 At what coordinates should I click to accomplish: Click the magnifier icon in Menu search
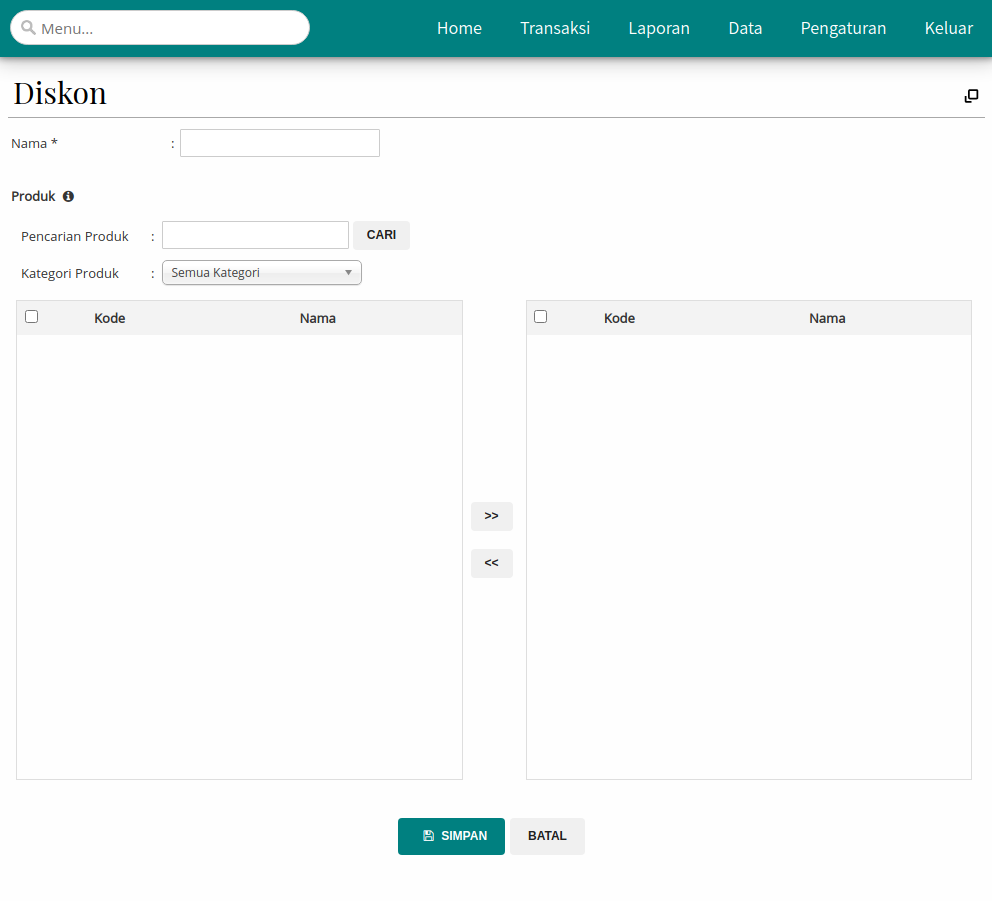(28, 28)
